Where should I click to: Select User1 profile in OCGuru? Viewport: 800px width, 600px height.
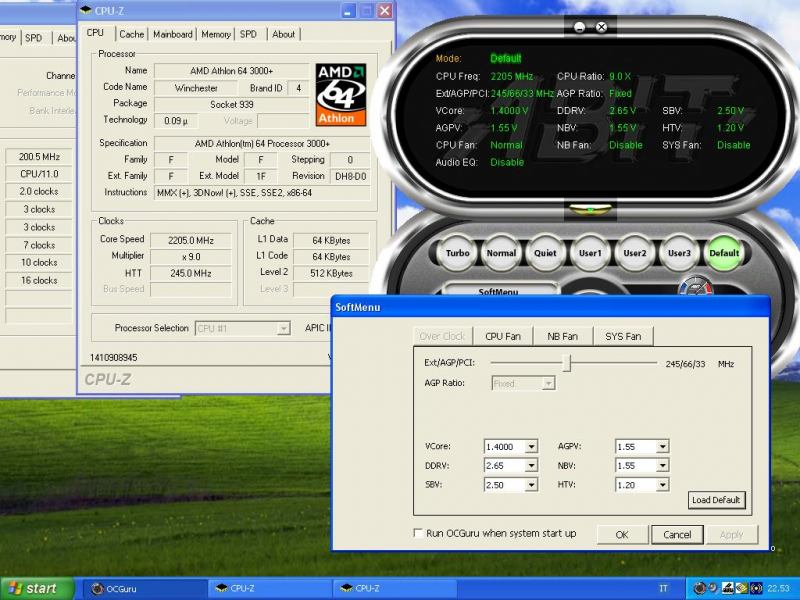(x=590, y=253)
